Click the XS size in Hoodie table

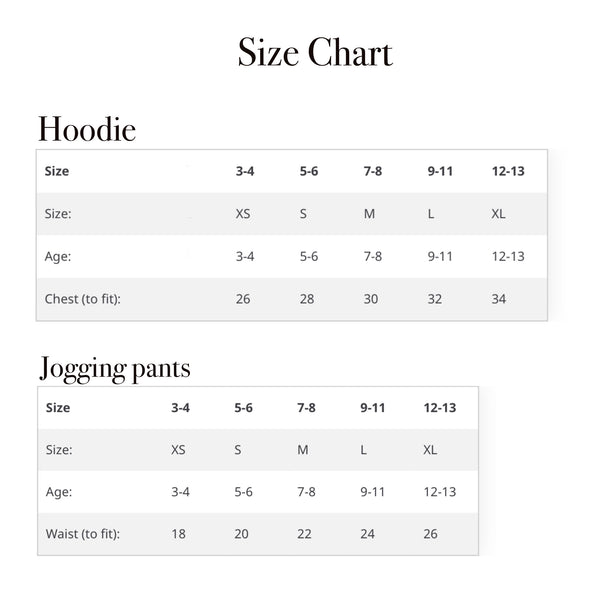(x=243, y=214)
